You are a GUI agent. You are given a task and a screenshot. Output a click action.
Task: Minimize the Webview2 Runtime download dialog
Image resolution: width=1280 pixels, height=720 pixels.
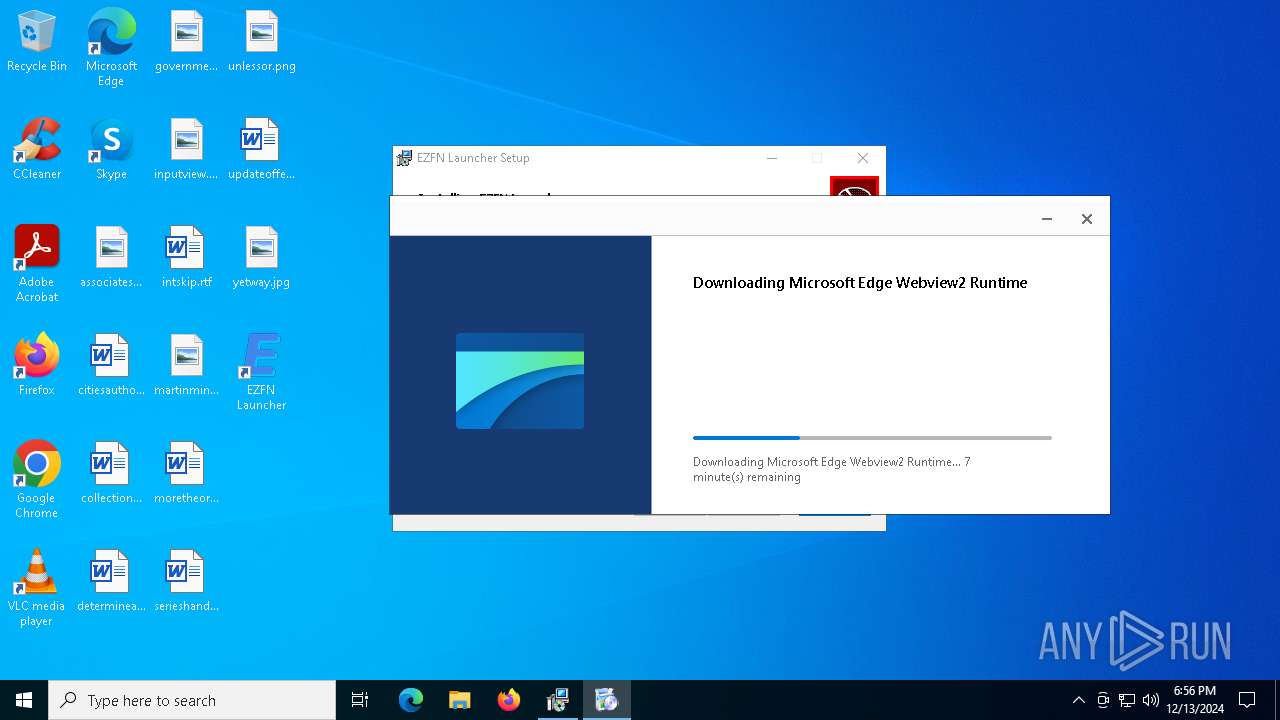[1047, 219]
